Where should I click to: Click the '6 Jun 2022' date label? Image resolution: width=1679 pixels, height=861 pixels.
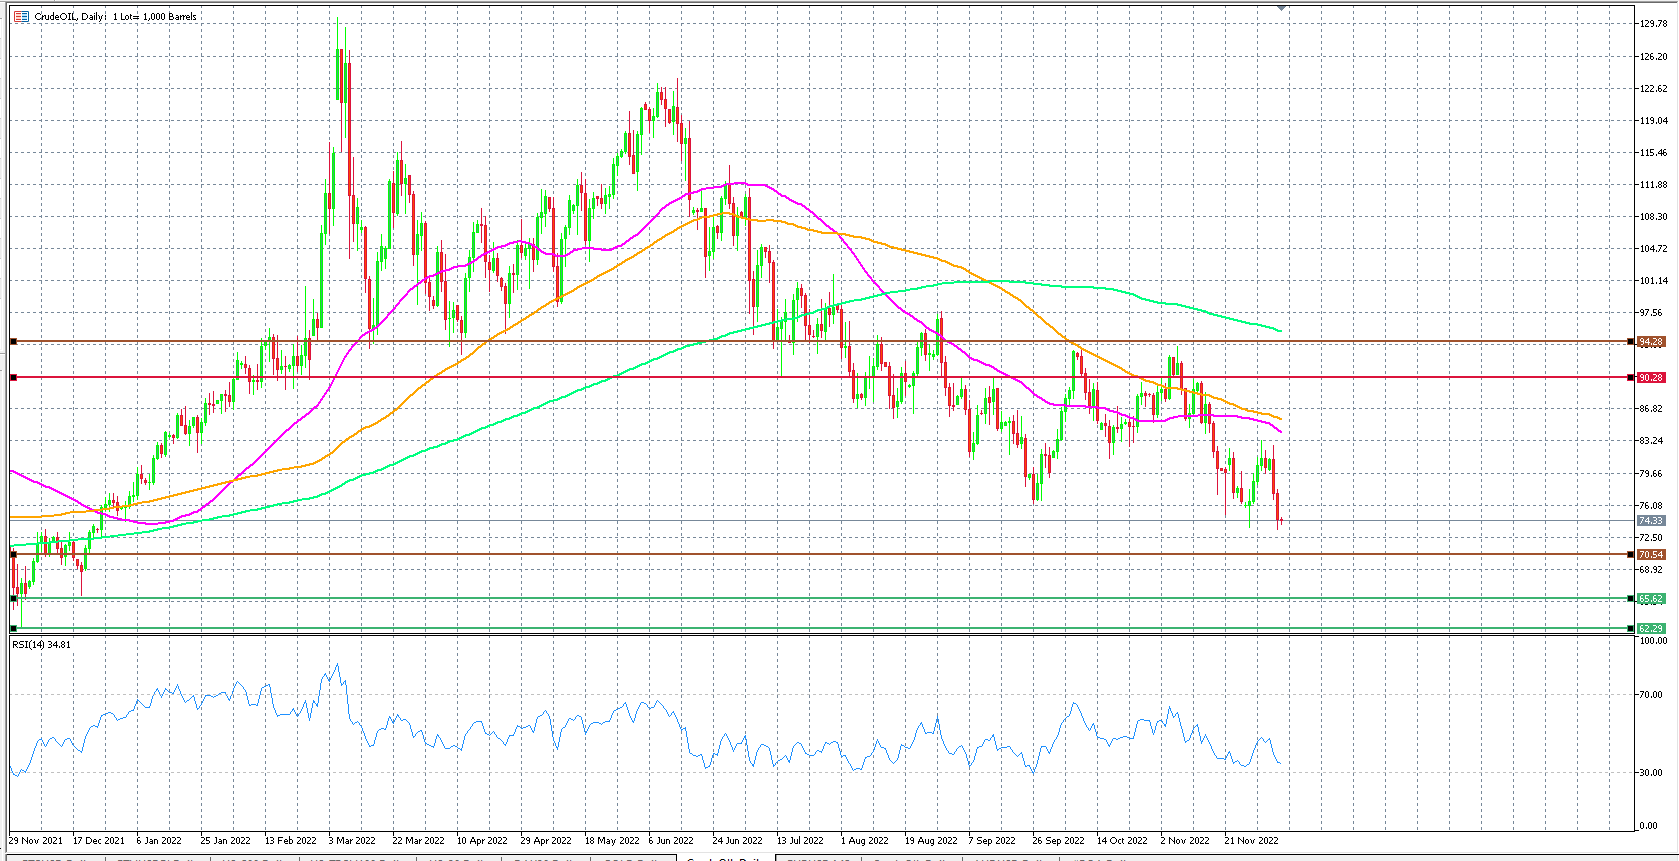[671, 841]
